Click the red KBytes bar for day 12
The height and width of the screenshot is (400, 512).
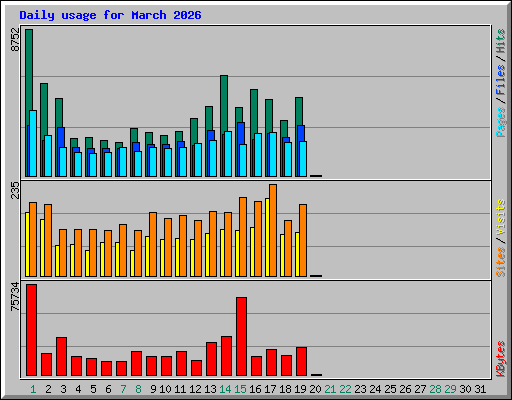click(197, 368)
